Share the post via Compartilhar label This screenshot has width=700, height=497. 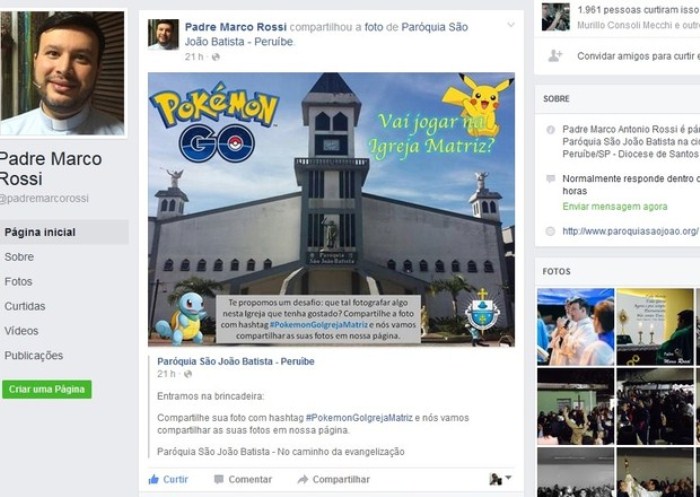point(341,479)
